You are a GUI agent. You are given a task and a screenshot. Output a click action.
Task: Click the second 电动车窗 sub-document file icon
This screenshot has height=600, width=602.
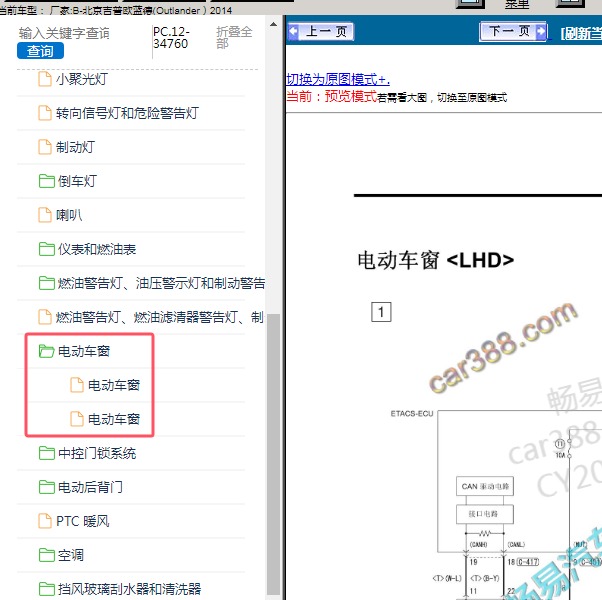[x=77, y=418]
